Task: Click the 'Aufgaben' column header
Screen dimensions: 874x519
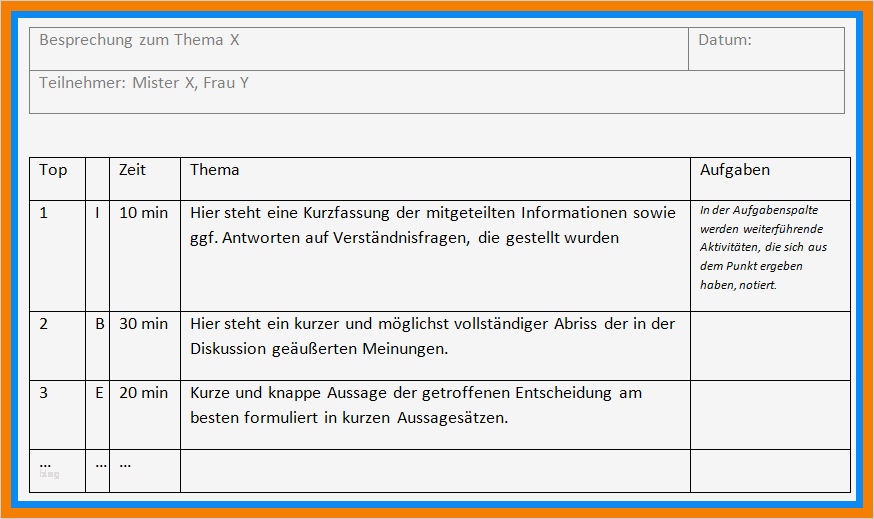Action: (x=770, y=179)
